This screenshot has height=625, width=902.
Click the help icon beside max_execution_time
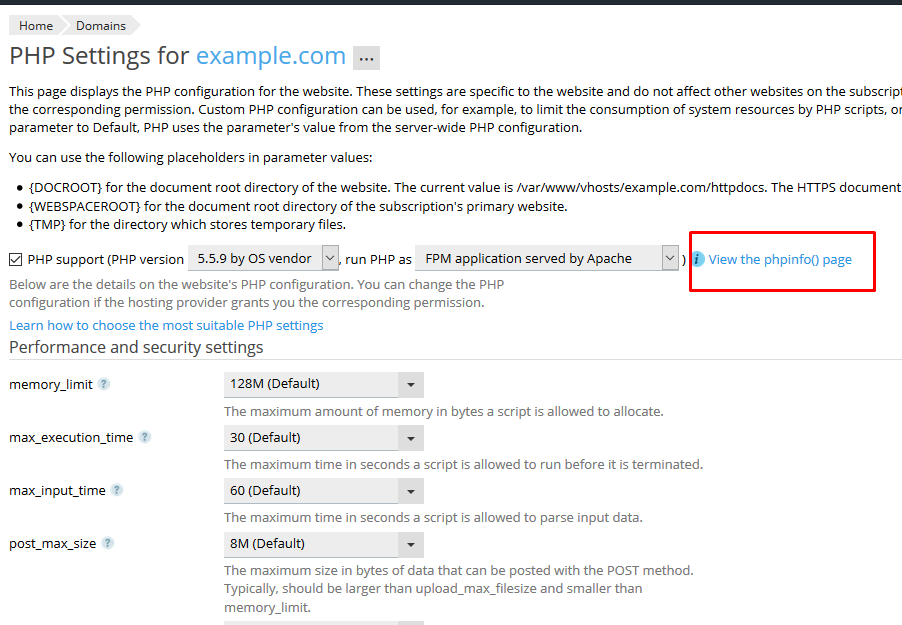coord(145,437)
